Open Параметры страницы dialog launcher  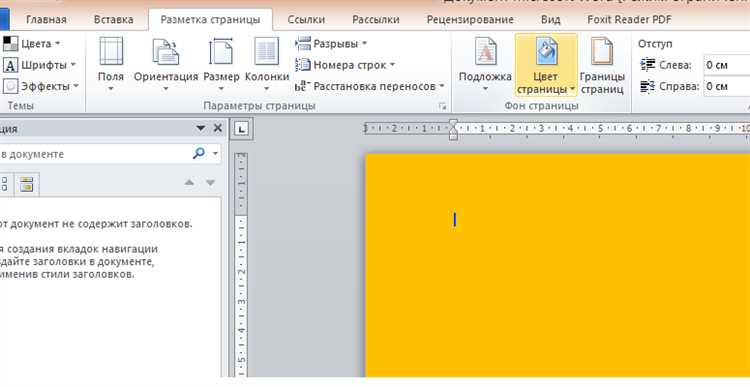(x=443, y=107)
